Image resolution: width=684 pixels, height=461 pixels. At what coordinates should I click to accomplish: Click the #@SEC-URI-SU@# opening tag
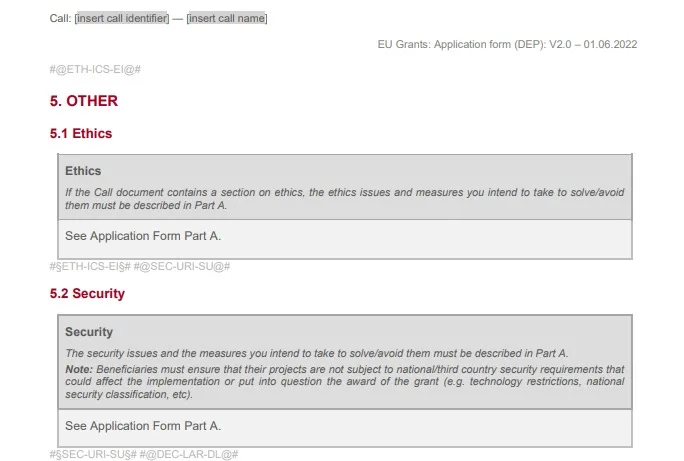(182, 266)
